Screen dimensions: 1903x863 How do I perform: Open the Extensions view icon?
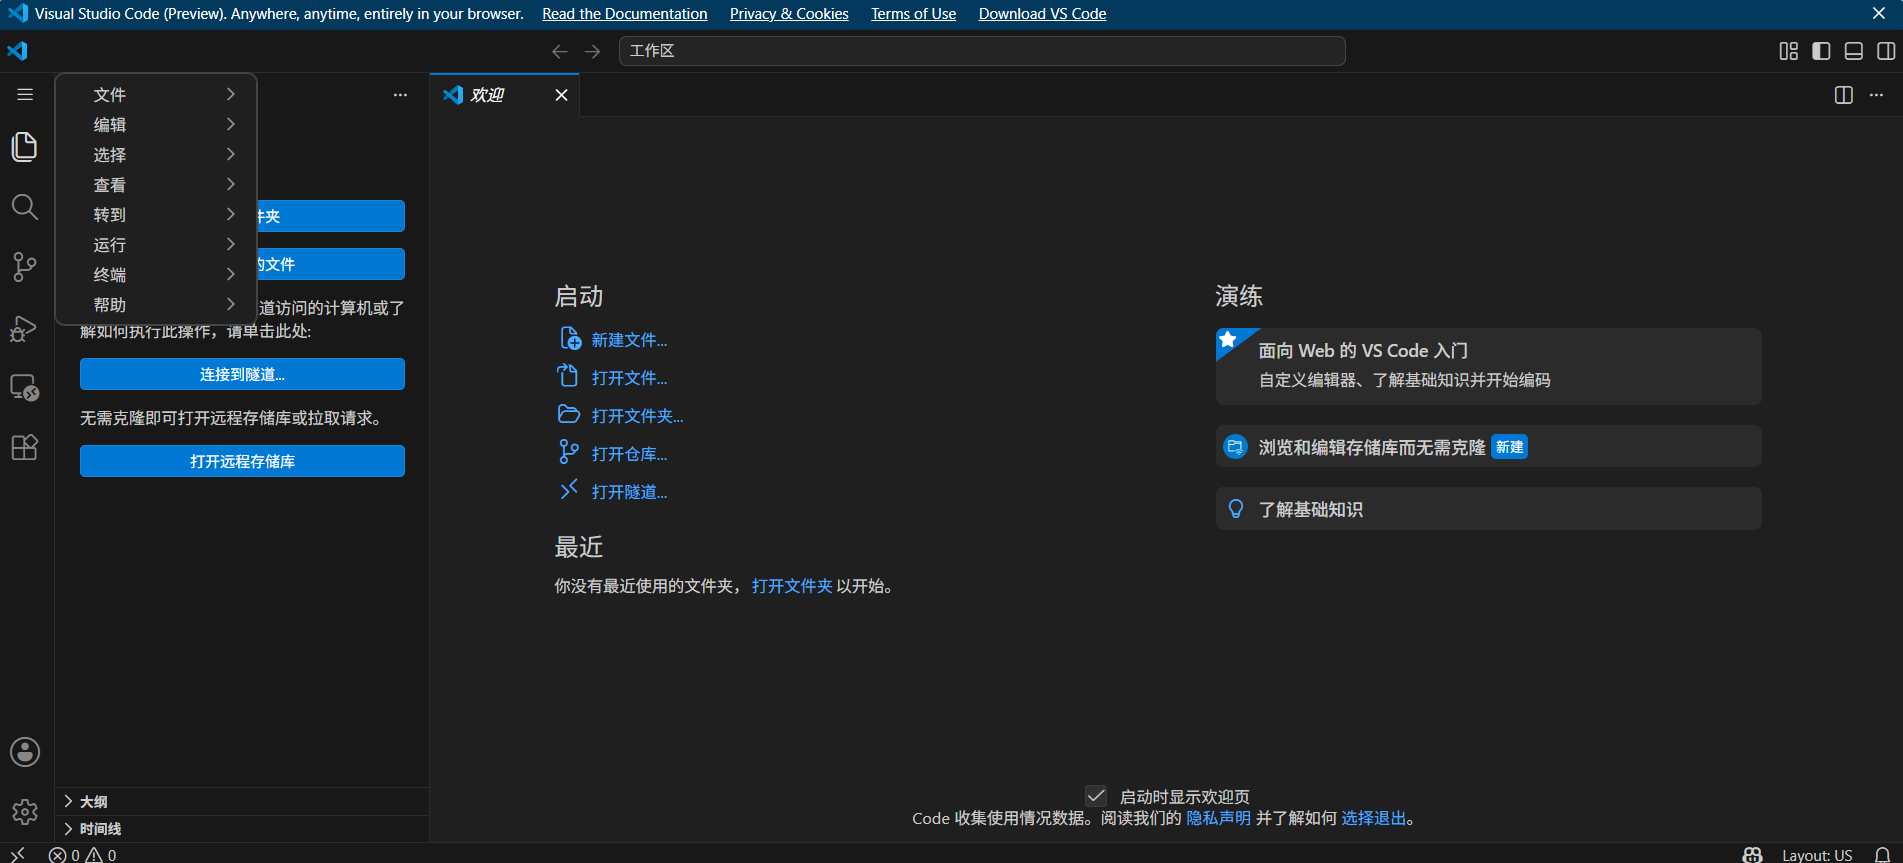coord(25,447)
